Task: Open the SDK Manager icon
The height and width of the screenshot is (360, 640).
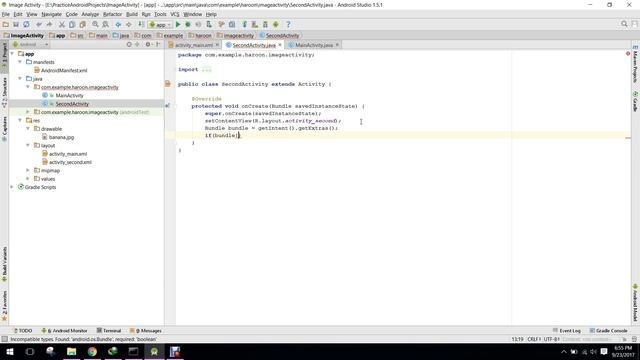Action: click(x=265, y=24)
